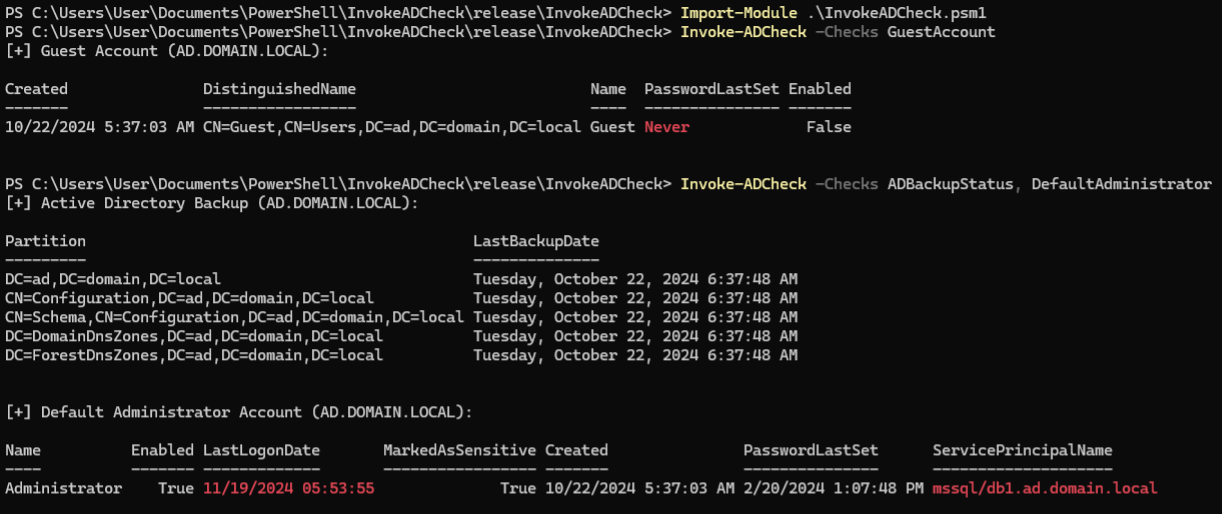Click the Guest account's False enabled value
This screenshot has height=514, width=1222.
829,127
